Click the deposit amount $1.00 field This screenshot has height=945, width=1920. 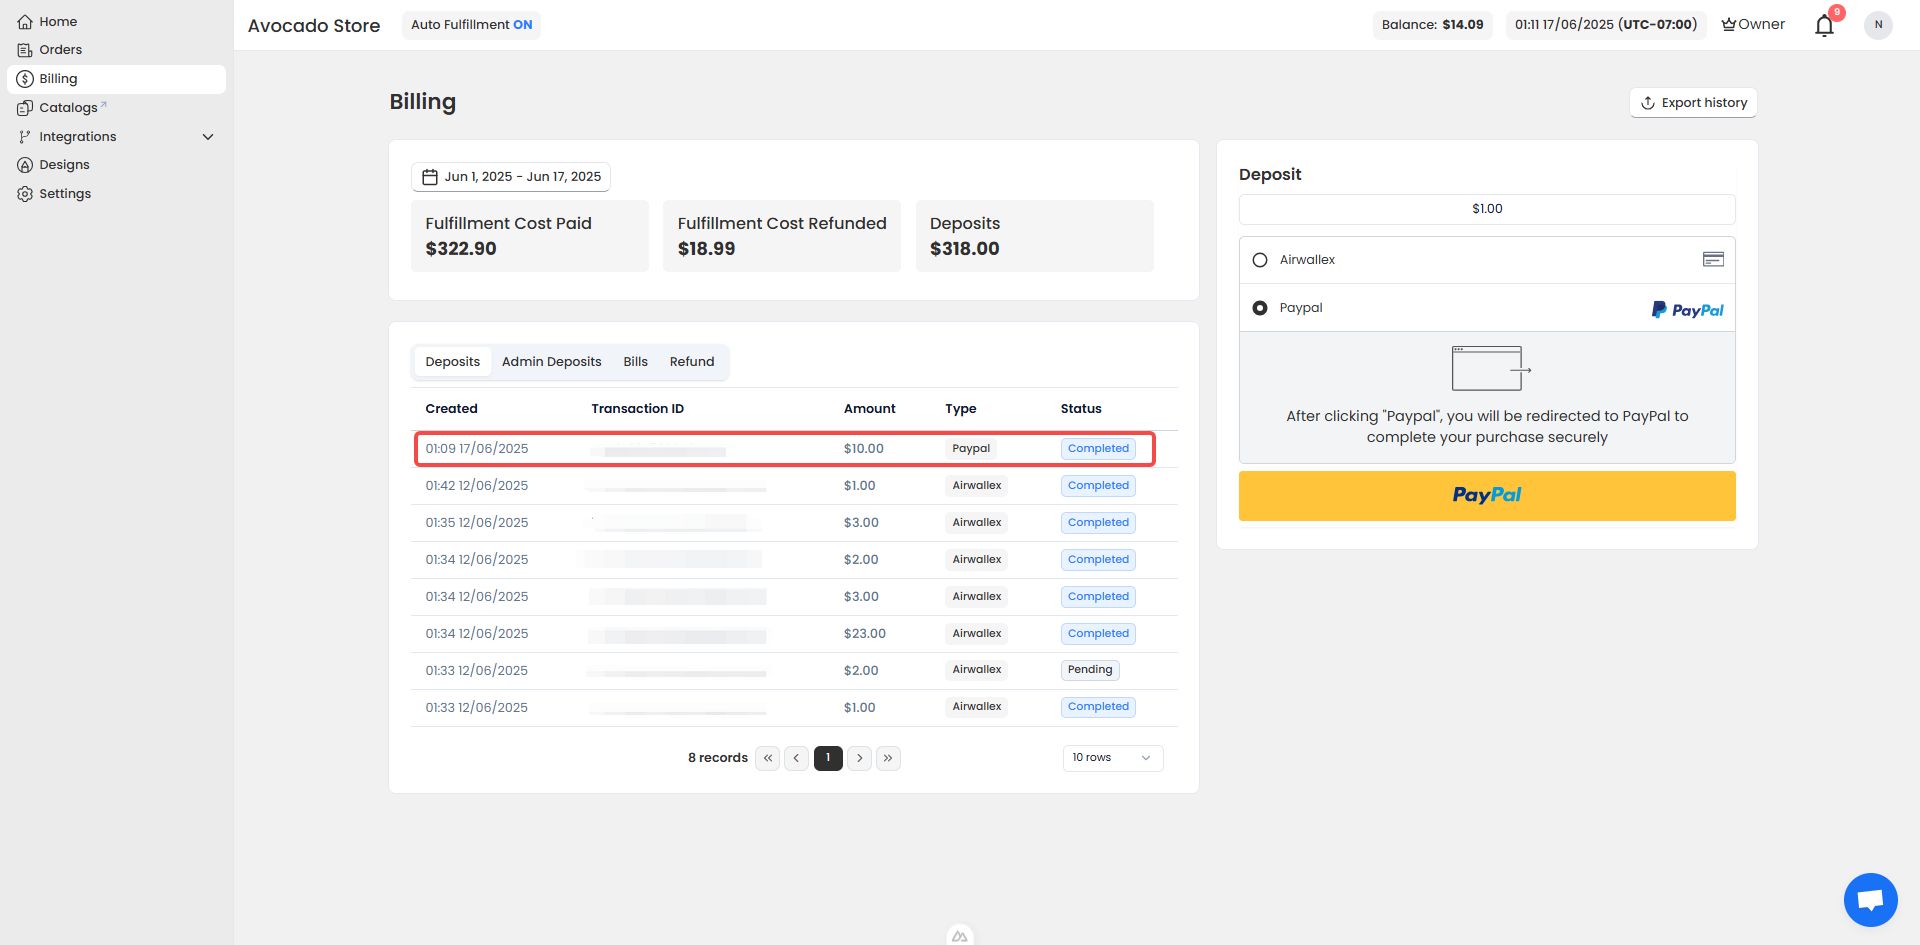click(x=1487, y=209)
